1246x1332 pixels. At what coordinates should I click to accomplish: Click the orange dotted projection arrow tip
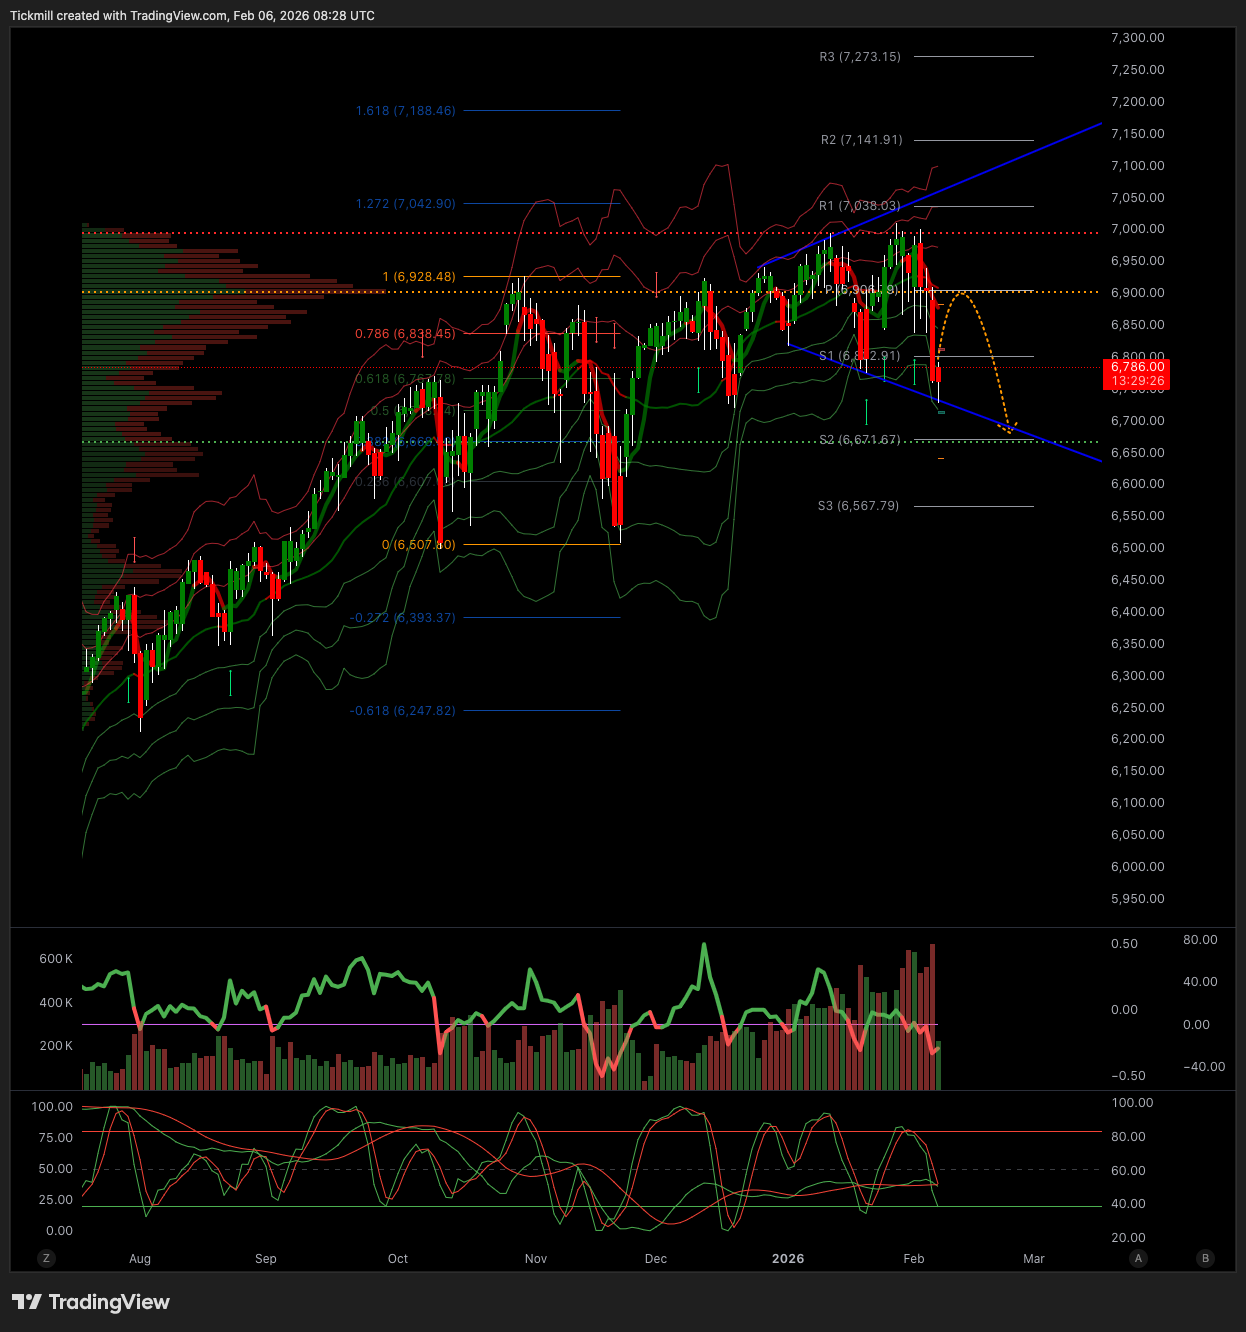[1008, 429]
